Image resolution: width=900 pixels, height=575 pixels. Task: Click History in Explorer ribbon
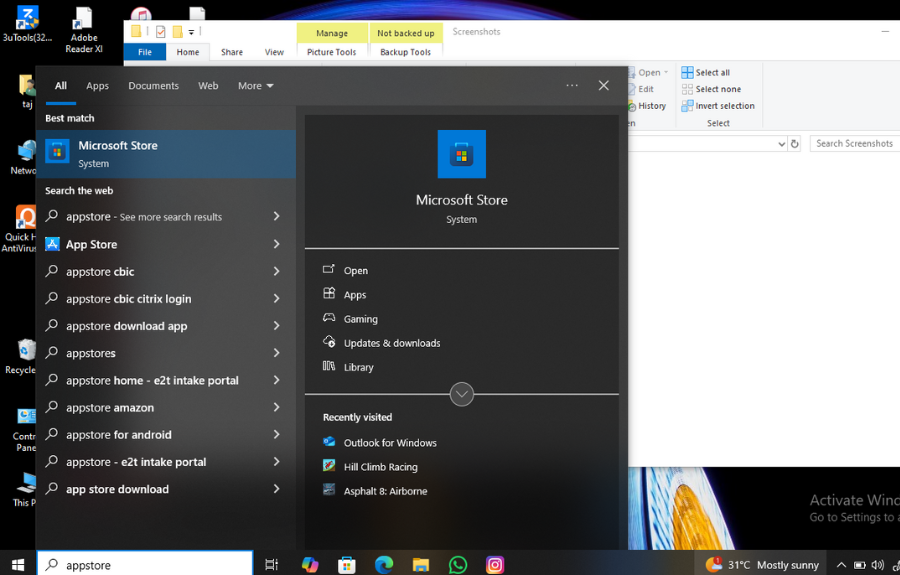647,106
